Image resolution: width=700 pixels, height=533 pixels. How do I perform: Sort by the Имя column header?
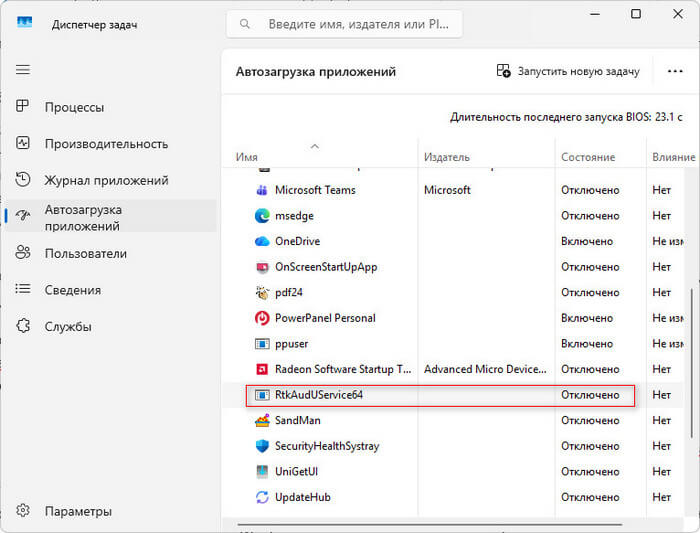247,157
